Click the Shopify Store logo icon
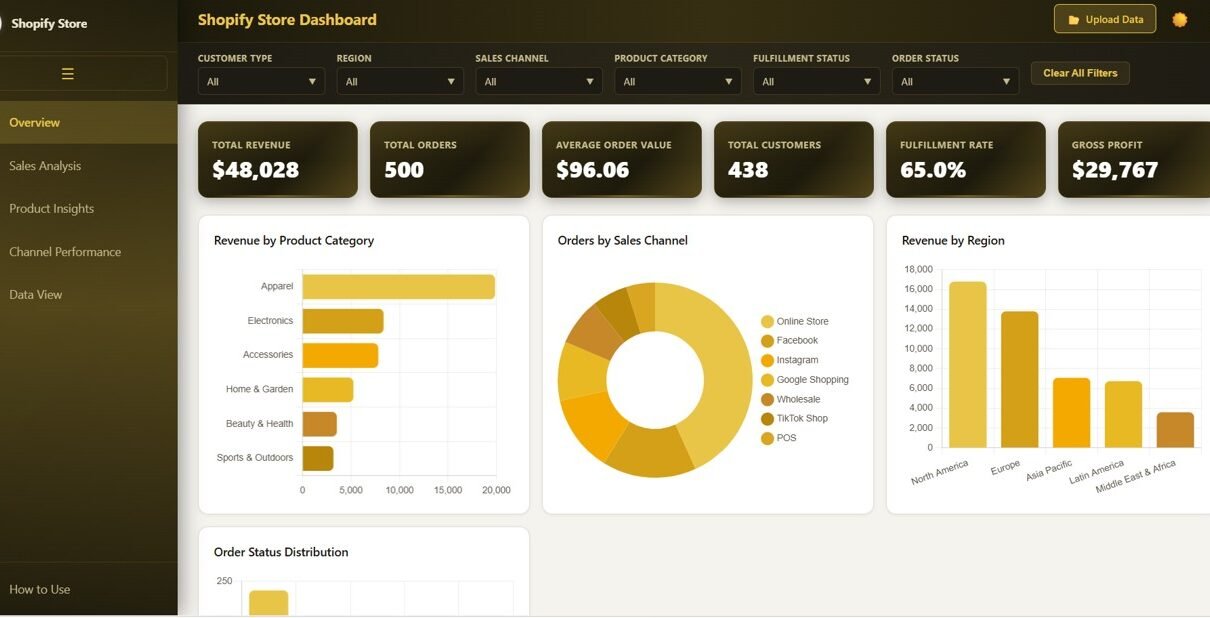Image resolution: width=1210 pixels, height=618 pixels. [2, 23]
